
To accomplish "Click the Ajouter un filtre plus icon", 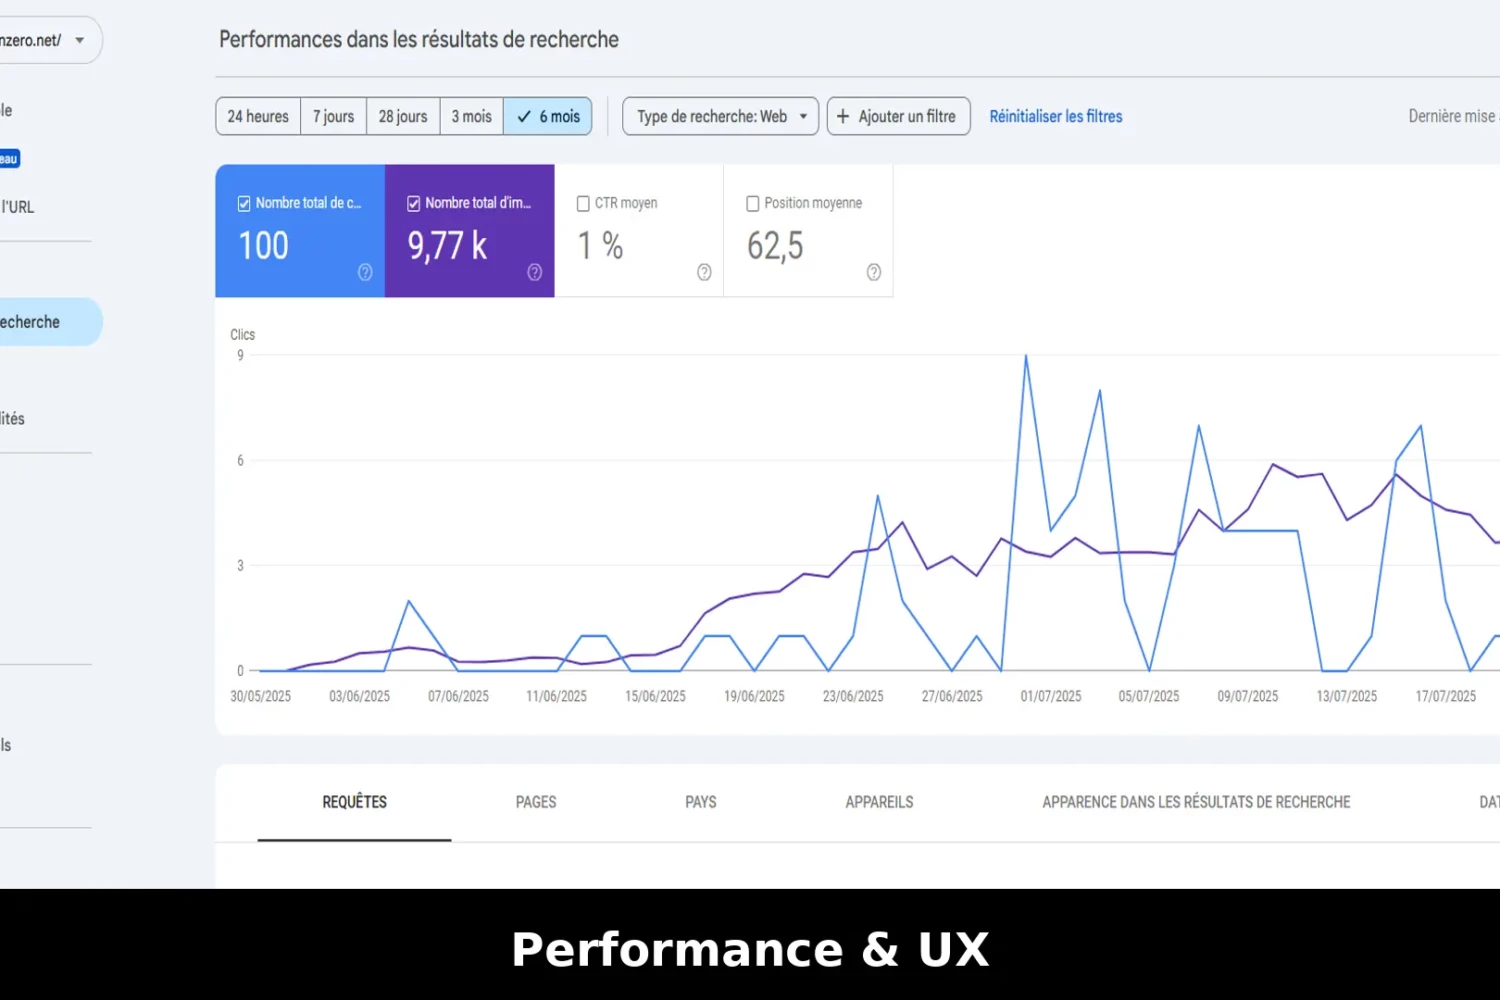I will coord(844,116).
